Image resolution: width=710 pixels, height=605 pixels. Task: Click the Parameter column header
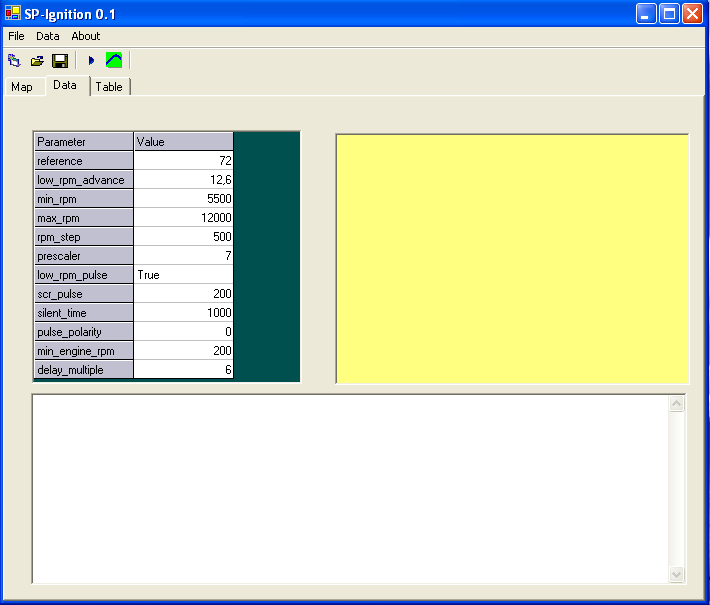(84, 142)
